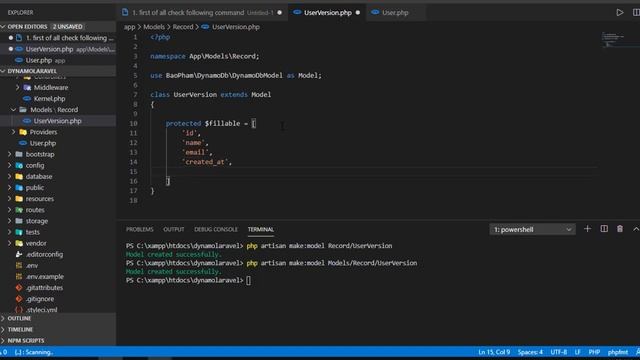
Task: Open the .env.example file
Action: [x=44, y=276]
